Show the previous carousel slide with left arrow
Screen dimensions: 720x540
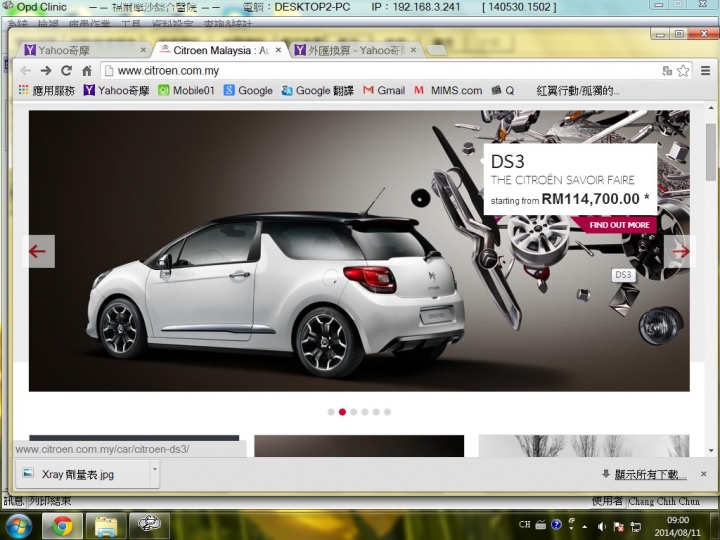(39, 251)
